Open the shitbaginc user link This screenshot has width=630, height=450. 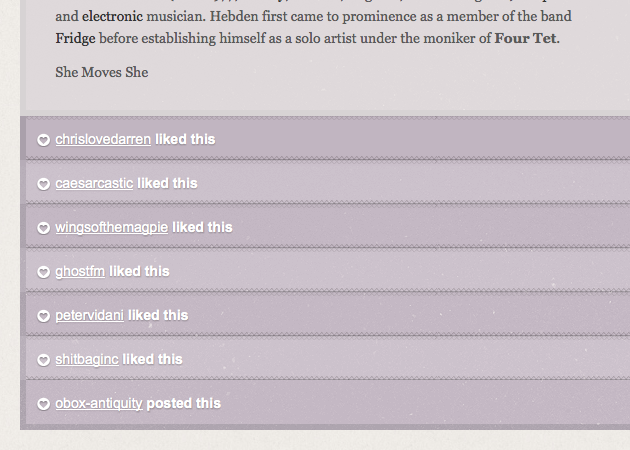click(87, 359)
